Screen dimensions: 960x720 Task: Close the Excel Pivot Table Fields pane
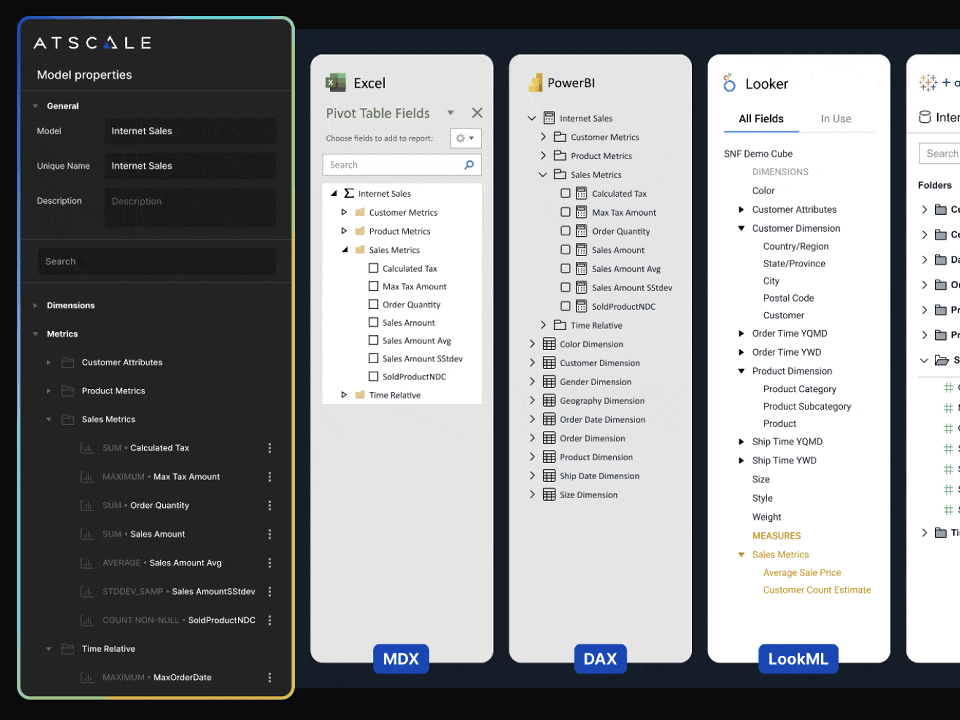click(477, 113)
